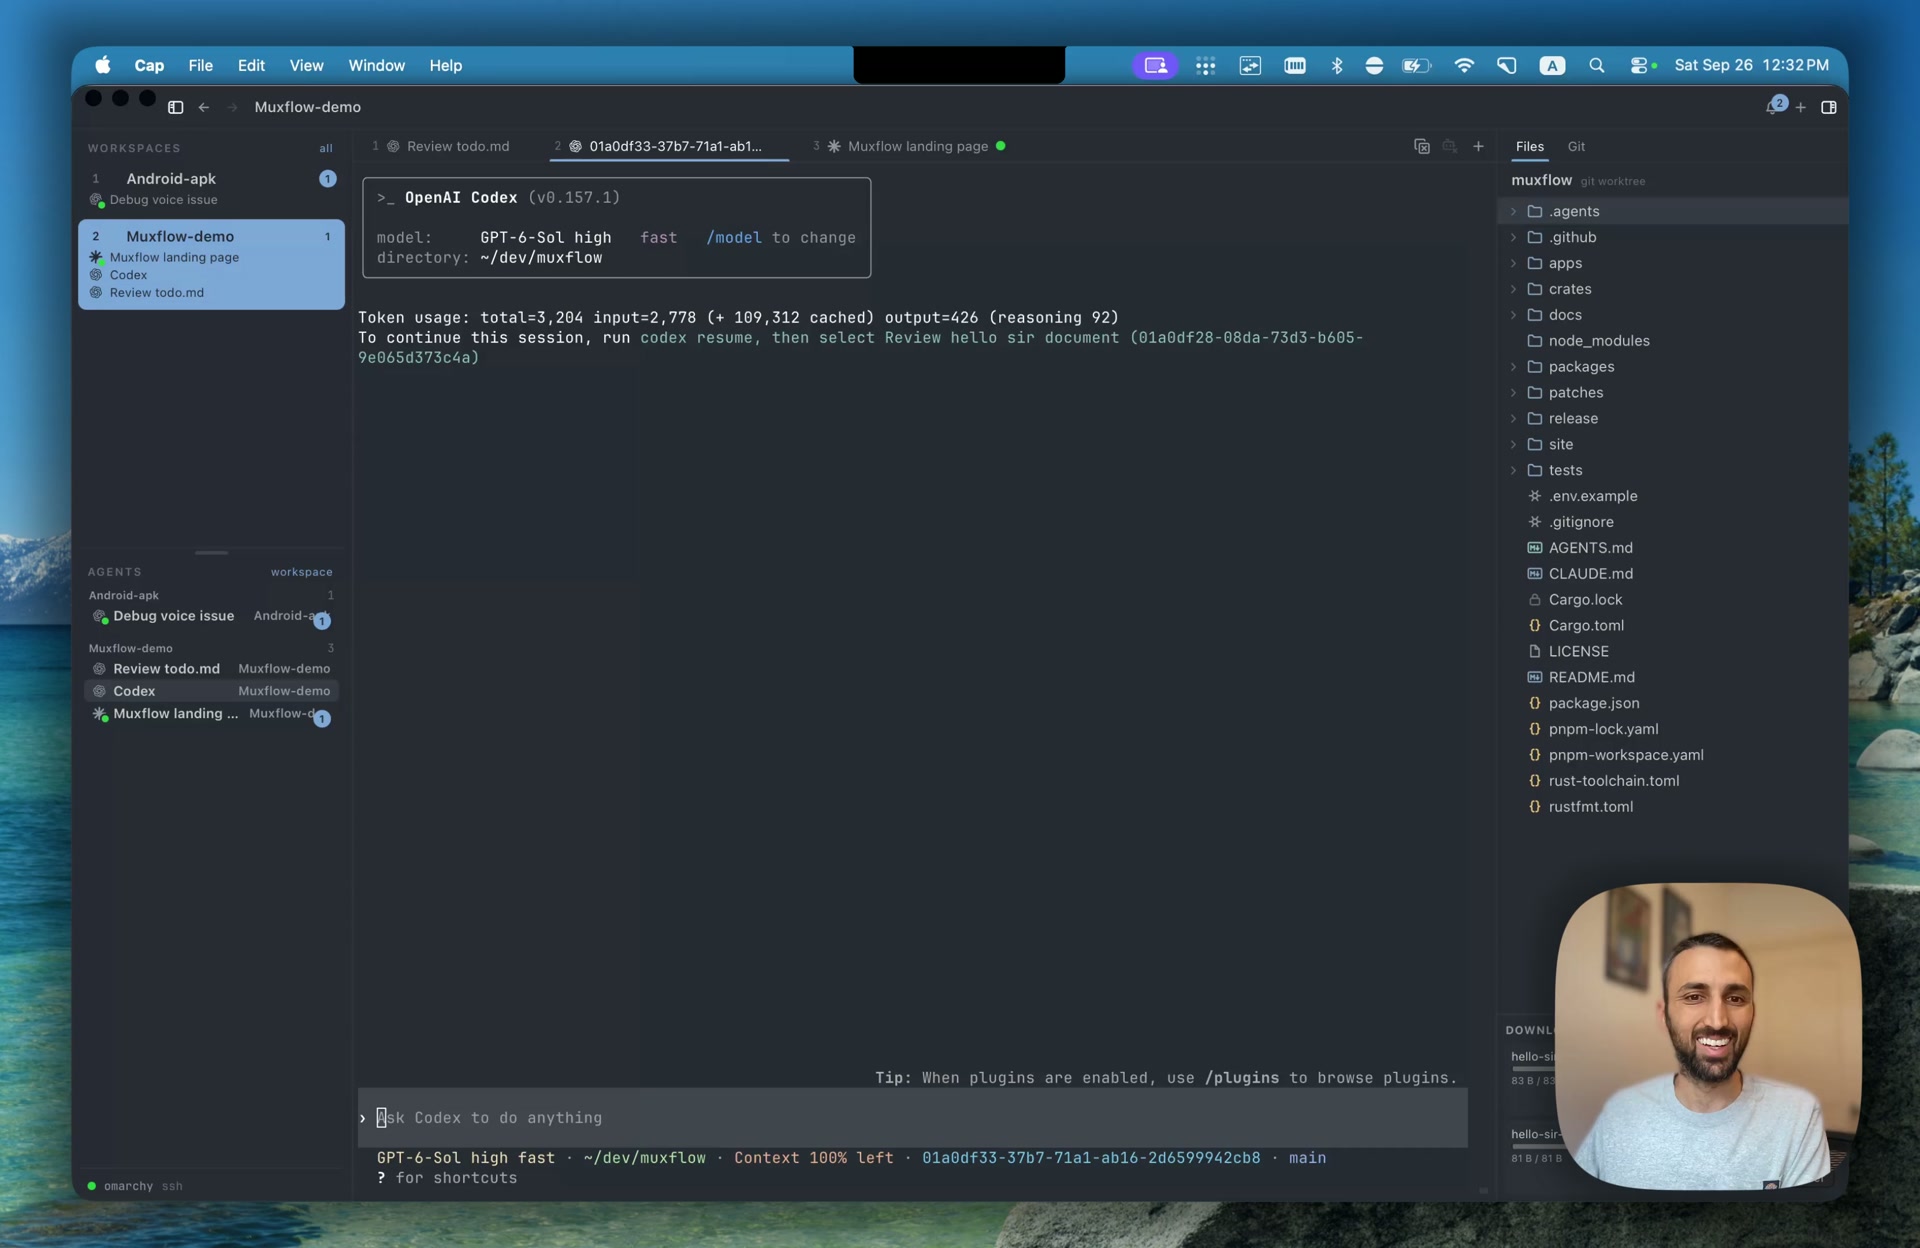
Task: Open Debug voice issue agent
Action: [x=211, y=616]
